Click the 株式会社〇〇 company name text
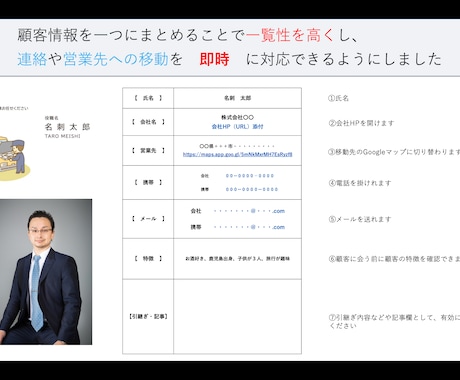Viewport: 460px width, 380px height. coord(237,117)
